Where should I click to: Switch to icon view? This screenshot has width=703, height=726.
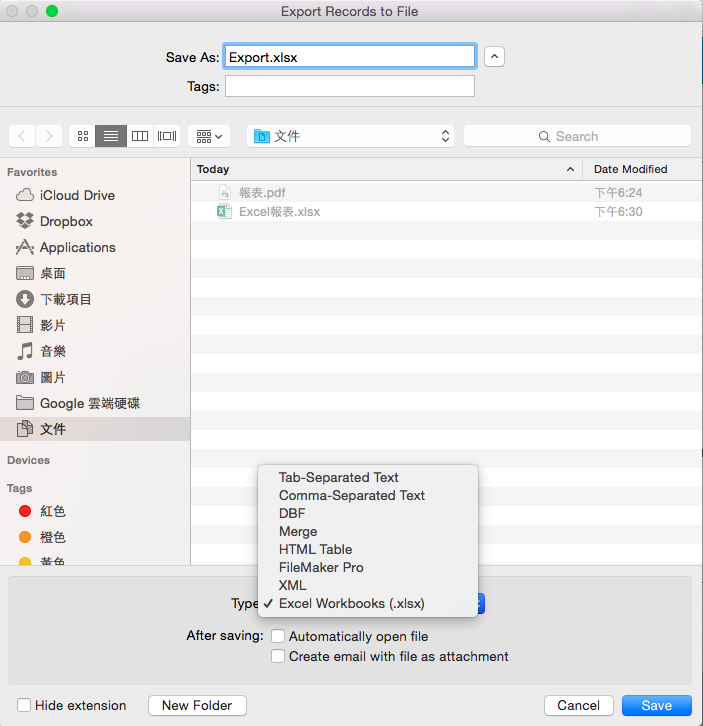pos(82,136)
